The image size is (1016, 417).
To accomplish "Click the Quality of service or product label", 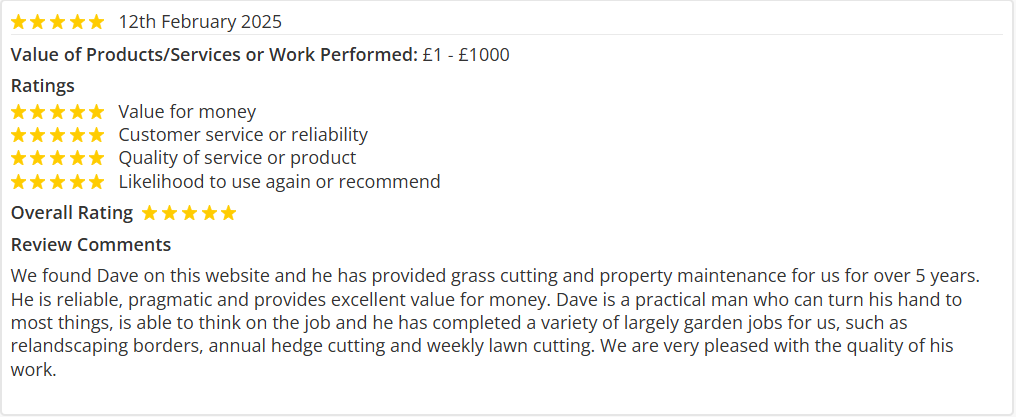I will (x=237, y=158).
